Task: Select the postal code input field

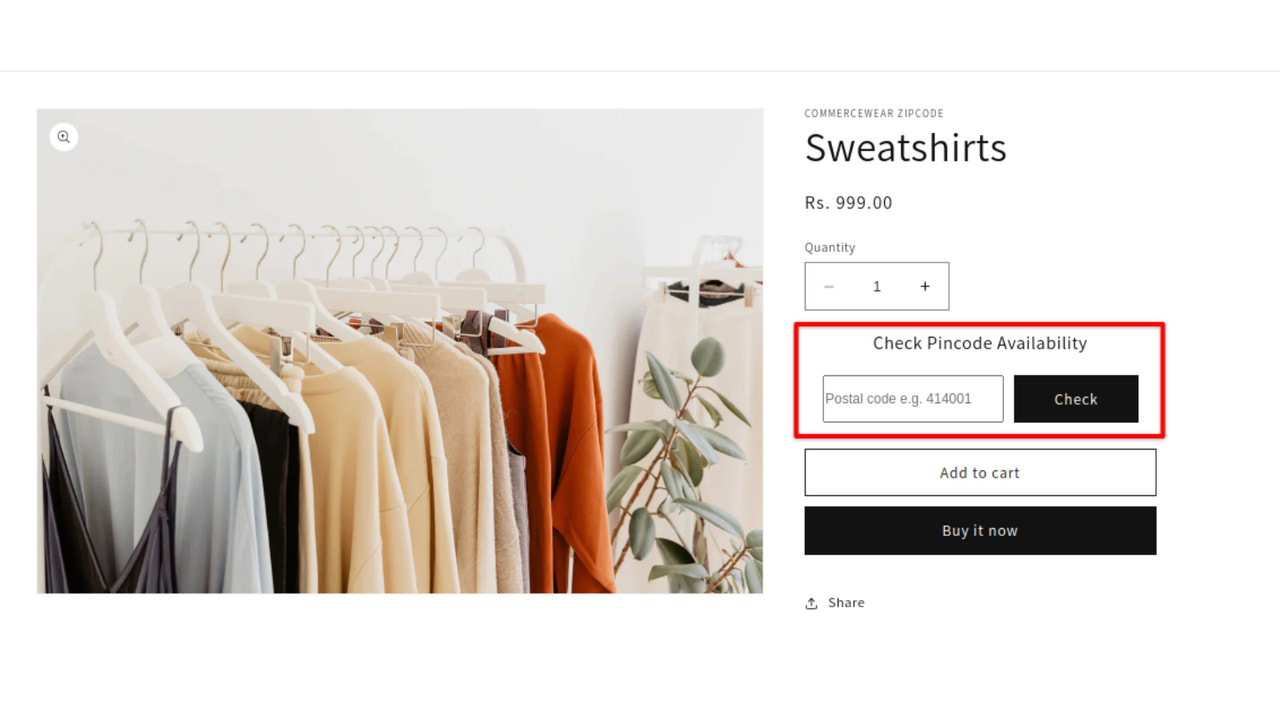Action: (x=912, y=398)
